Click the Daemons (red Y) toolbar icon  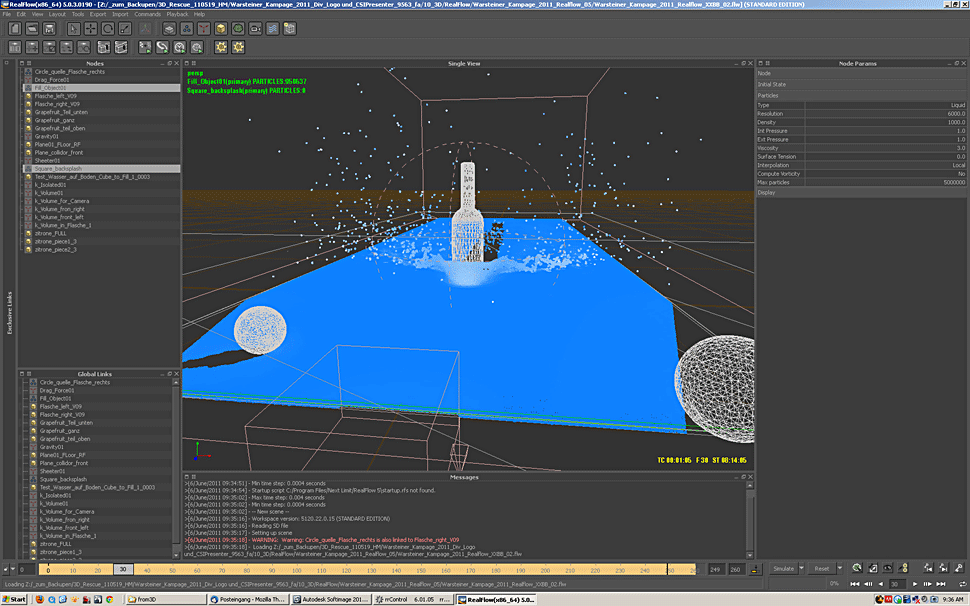click(203, 29)
